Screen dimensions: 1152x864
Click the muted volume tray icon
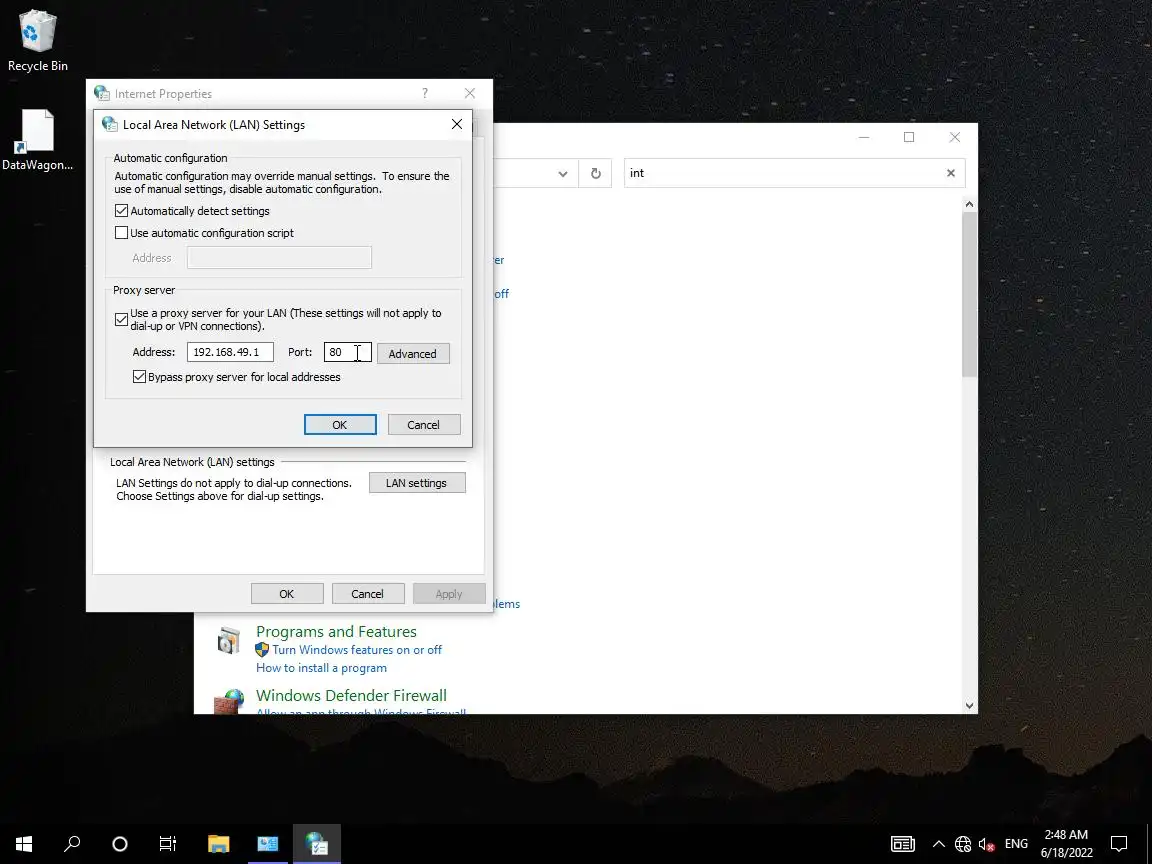pos(987,844)
